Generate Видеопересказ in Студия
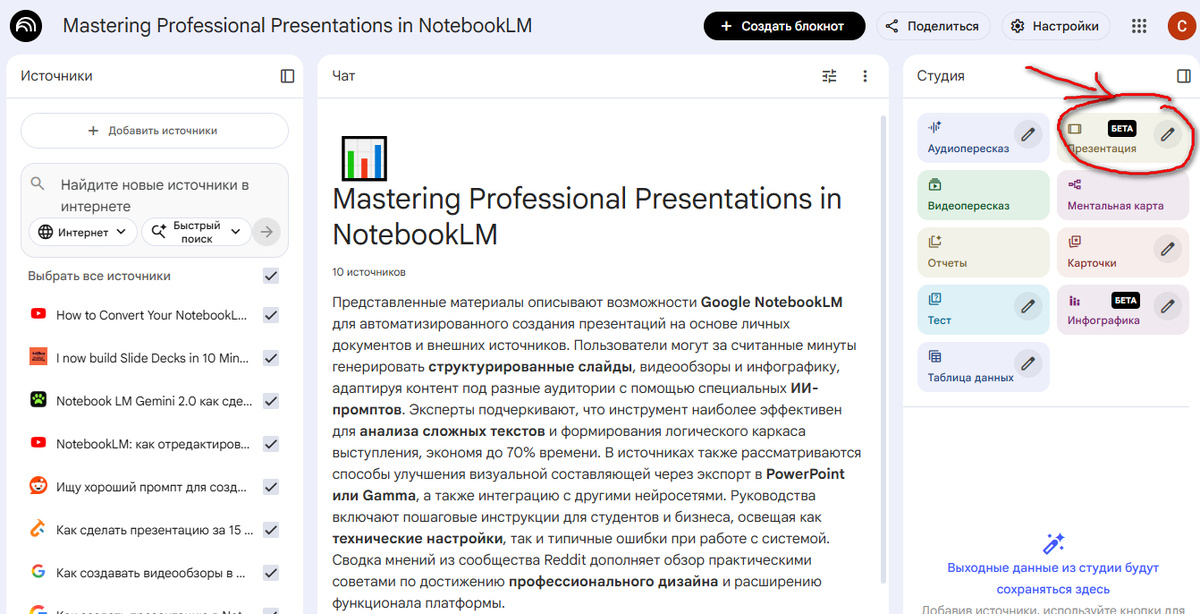Image resolution: width=1200 pixels, height=614 pixels. pyautogui.click(x=984, y=196)
